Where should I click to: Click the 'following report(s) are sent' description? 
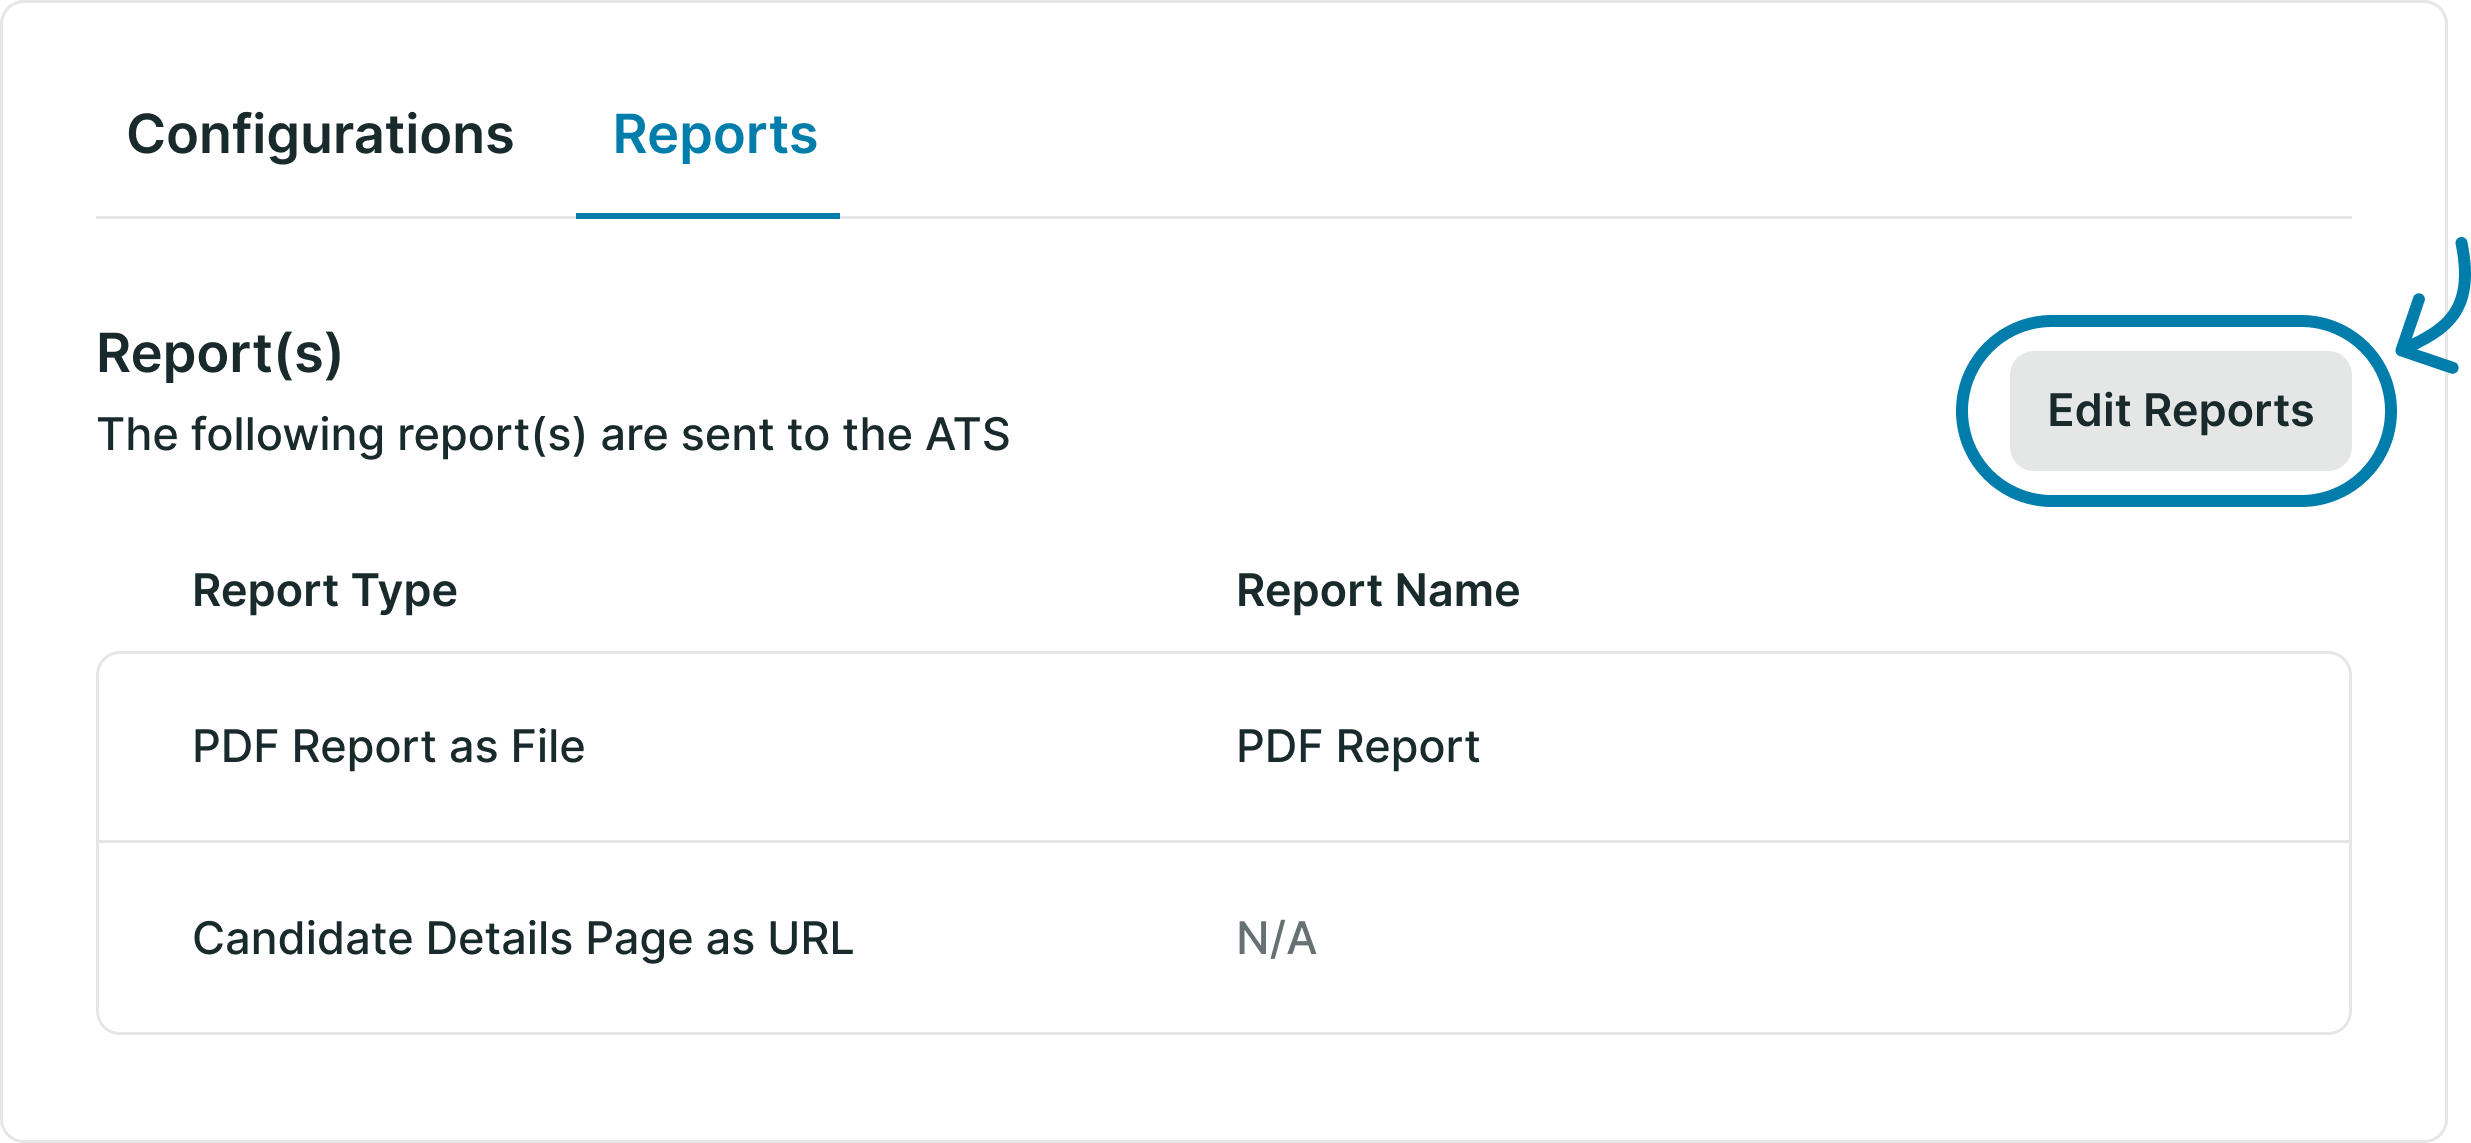(x=552, y=435)
